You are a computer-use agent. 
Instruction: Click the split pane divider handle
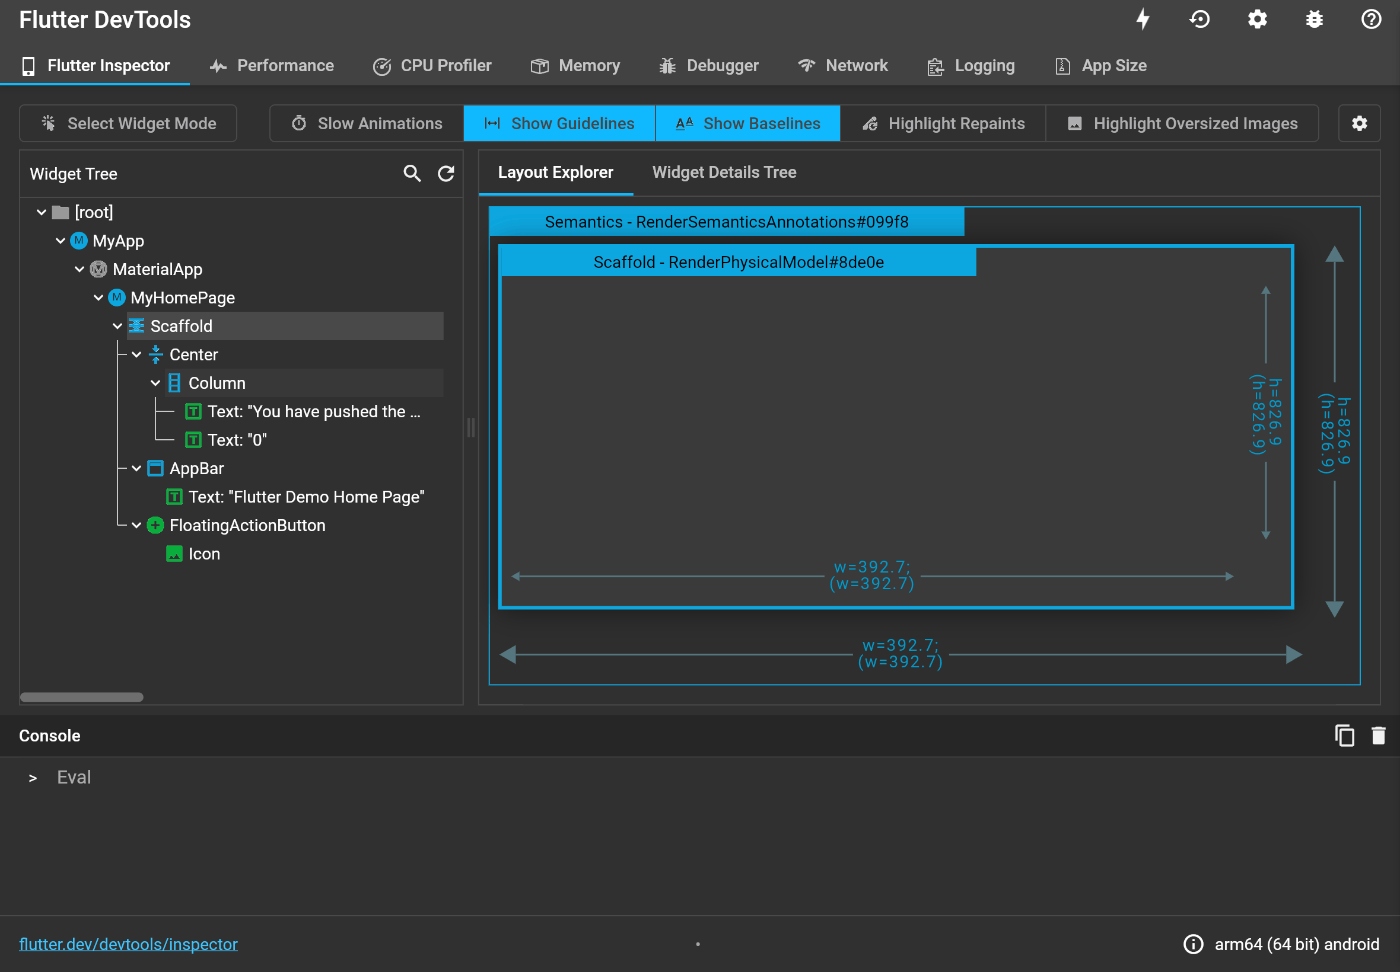coord(471,428)
